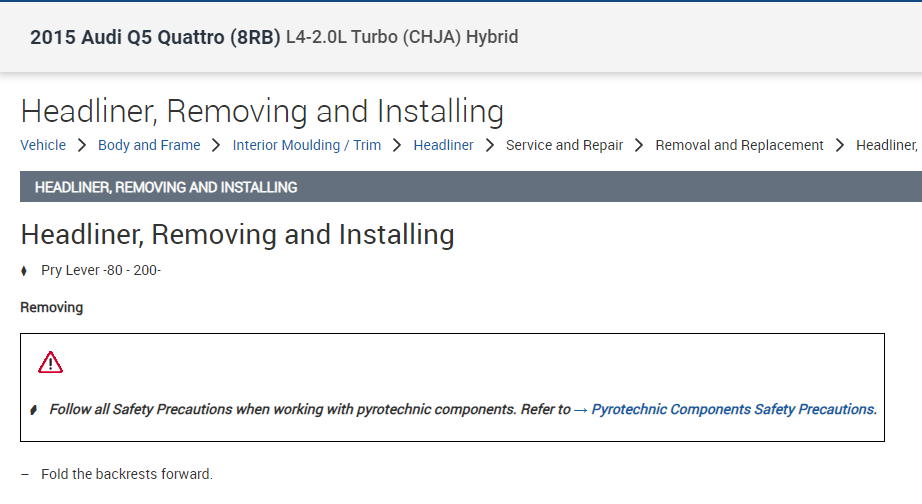Go to the Vehicle breadcrumb link
The image size is (922, 504).
click(43, 145)
